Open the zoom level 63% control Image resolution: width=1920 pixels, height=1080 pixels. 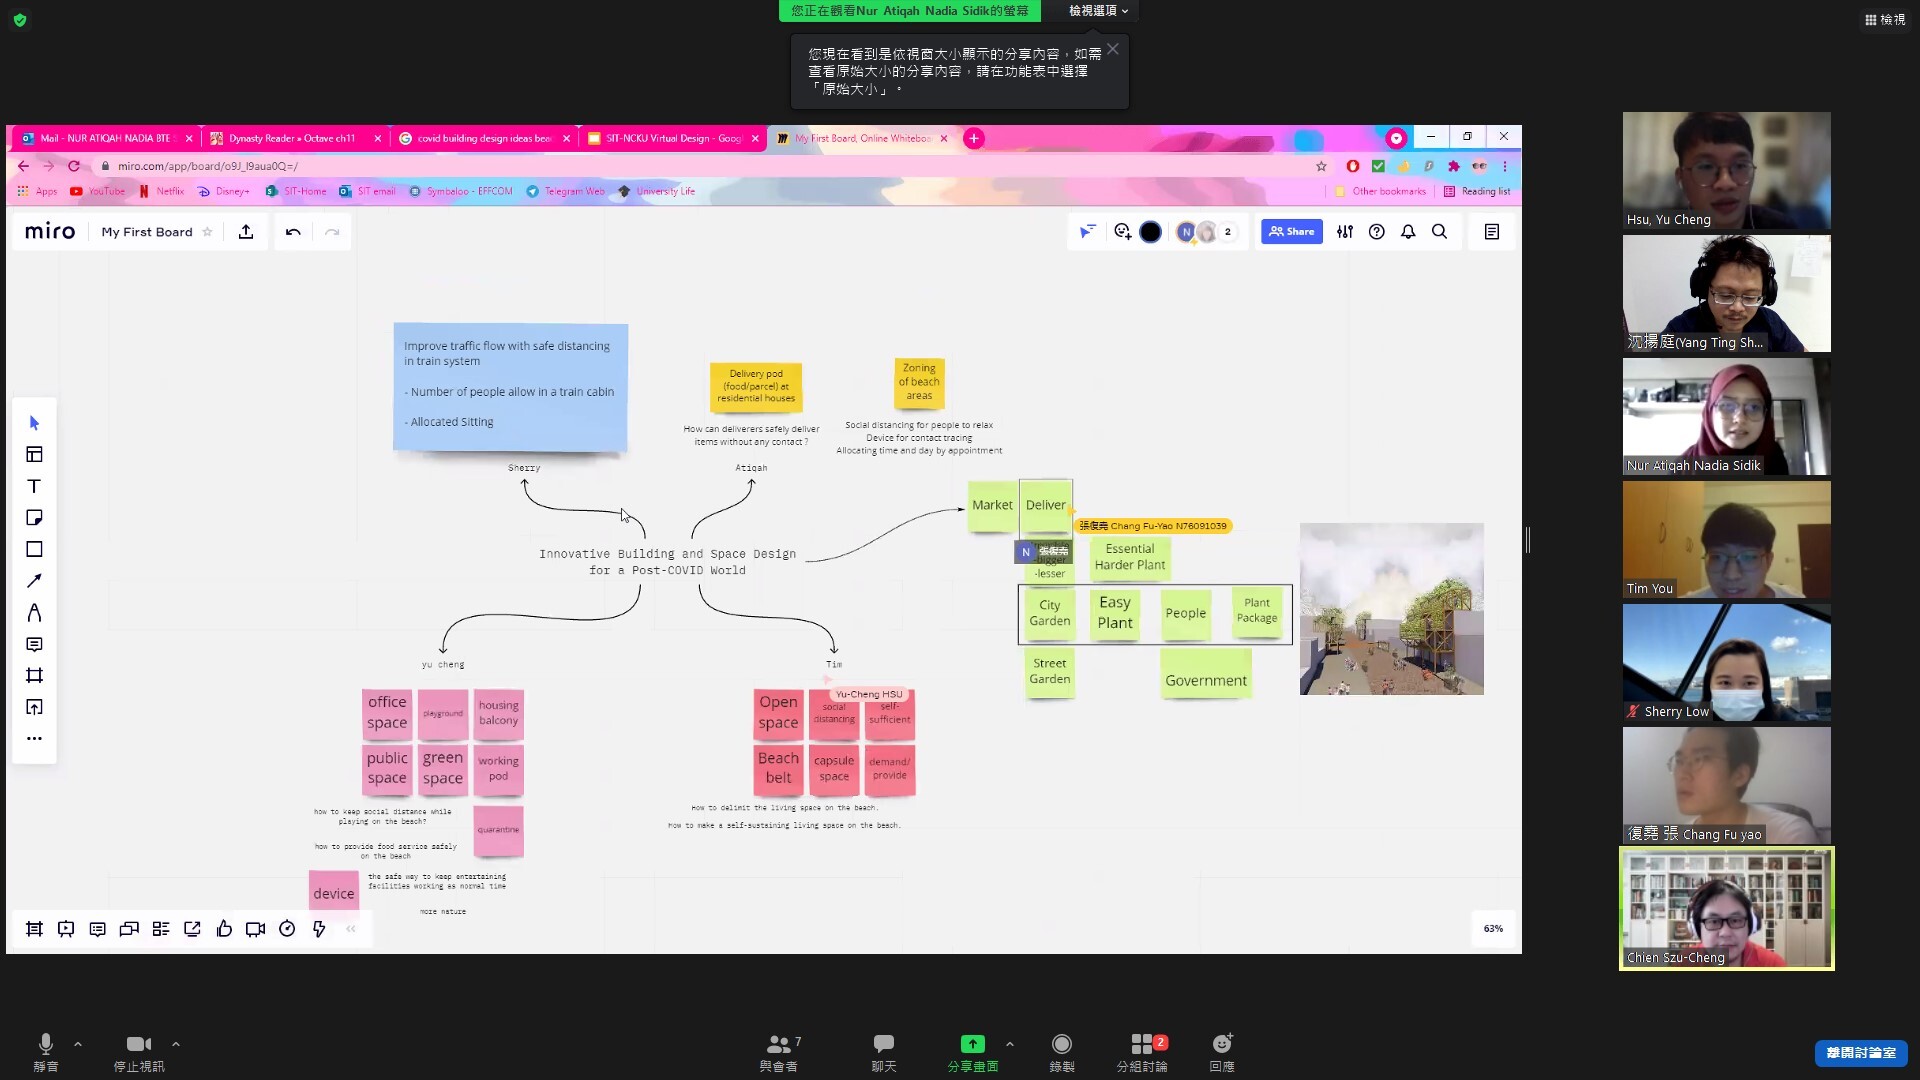(x=1493, y=929)
